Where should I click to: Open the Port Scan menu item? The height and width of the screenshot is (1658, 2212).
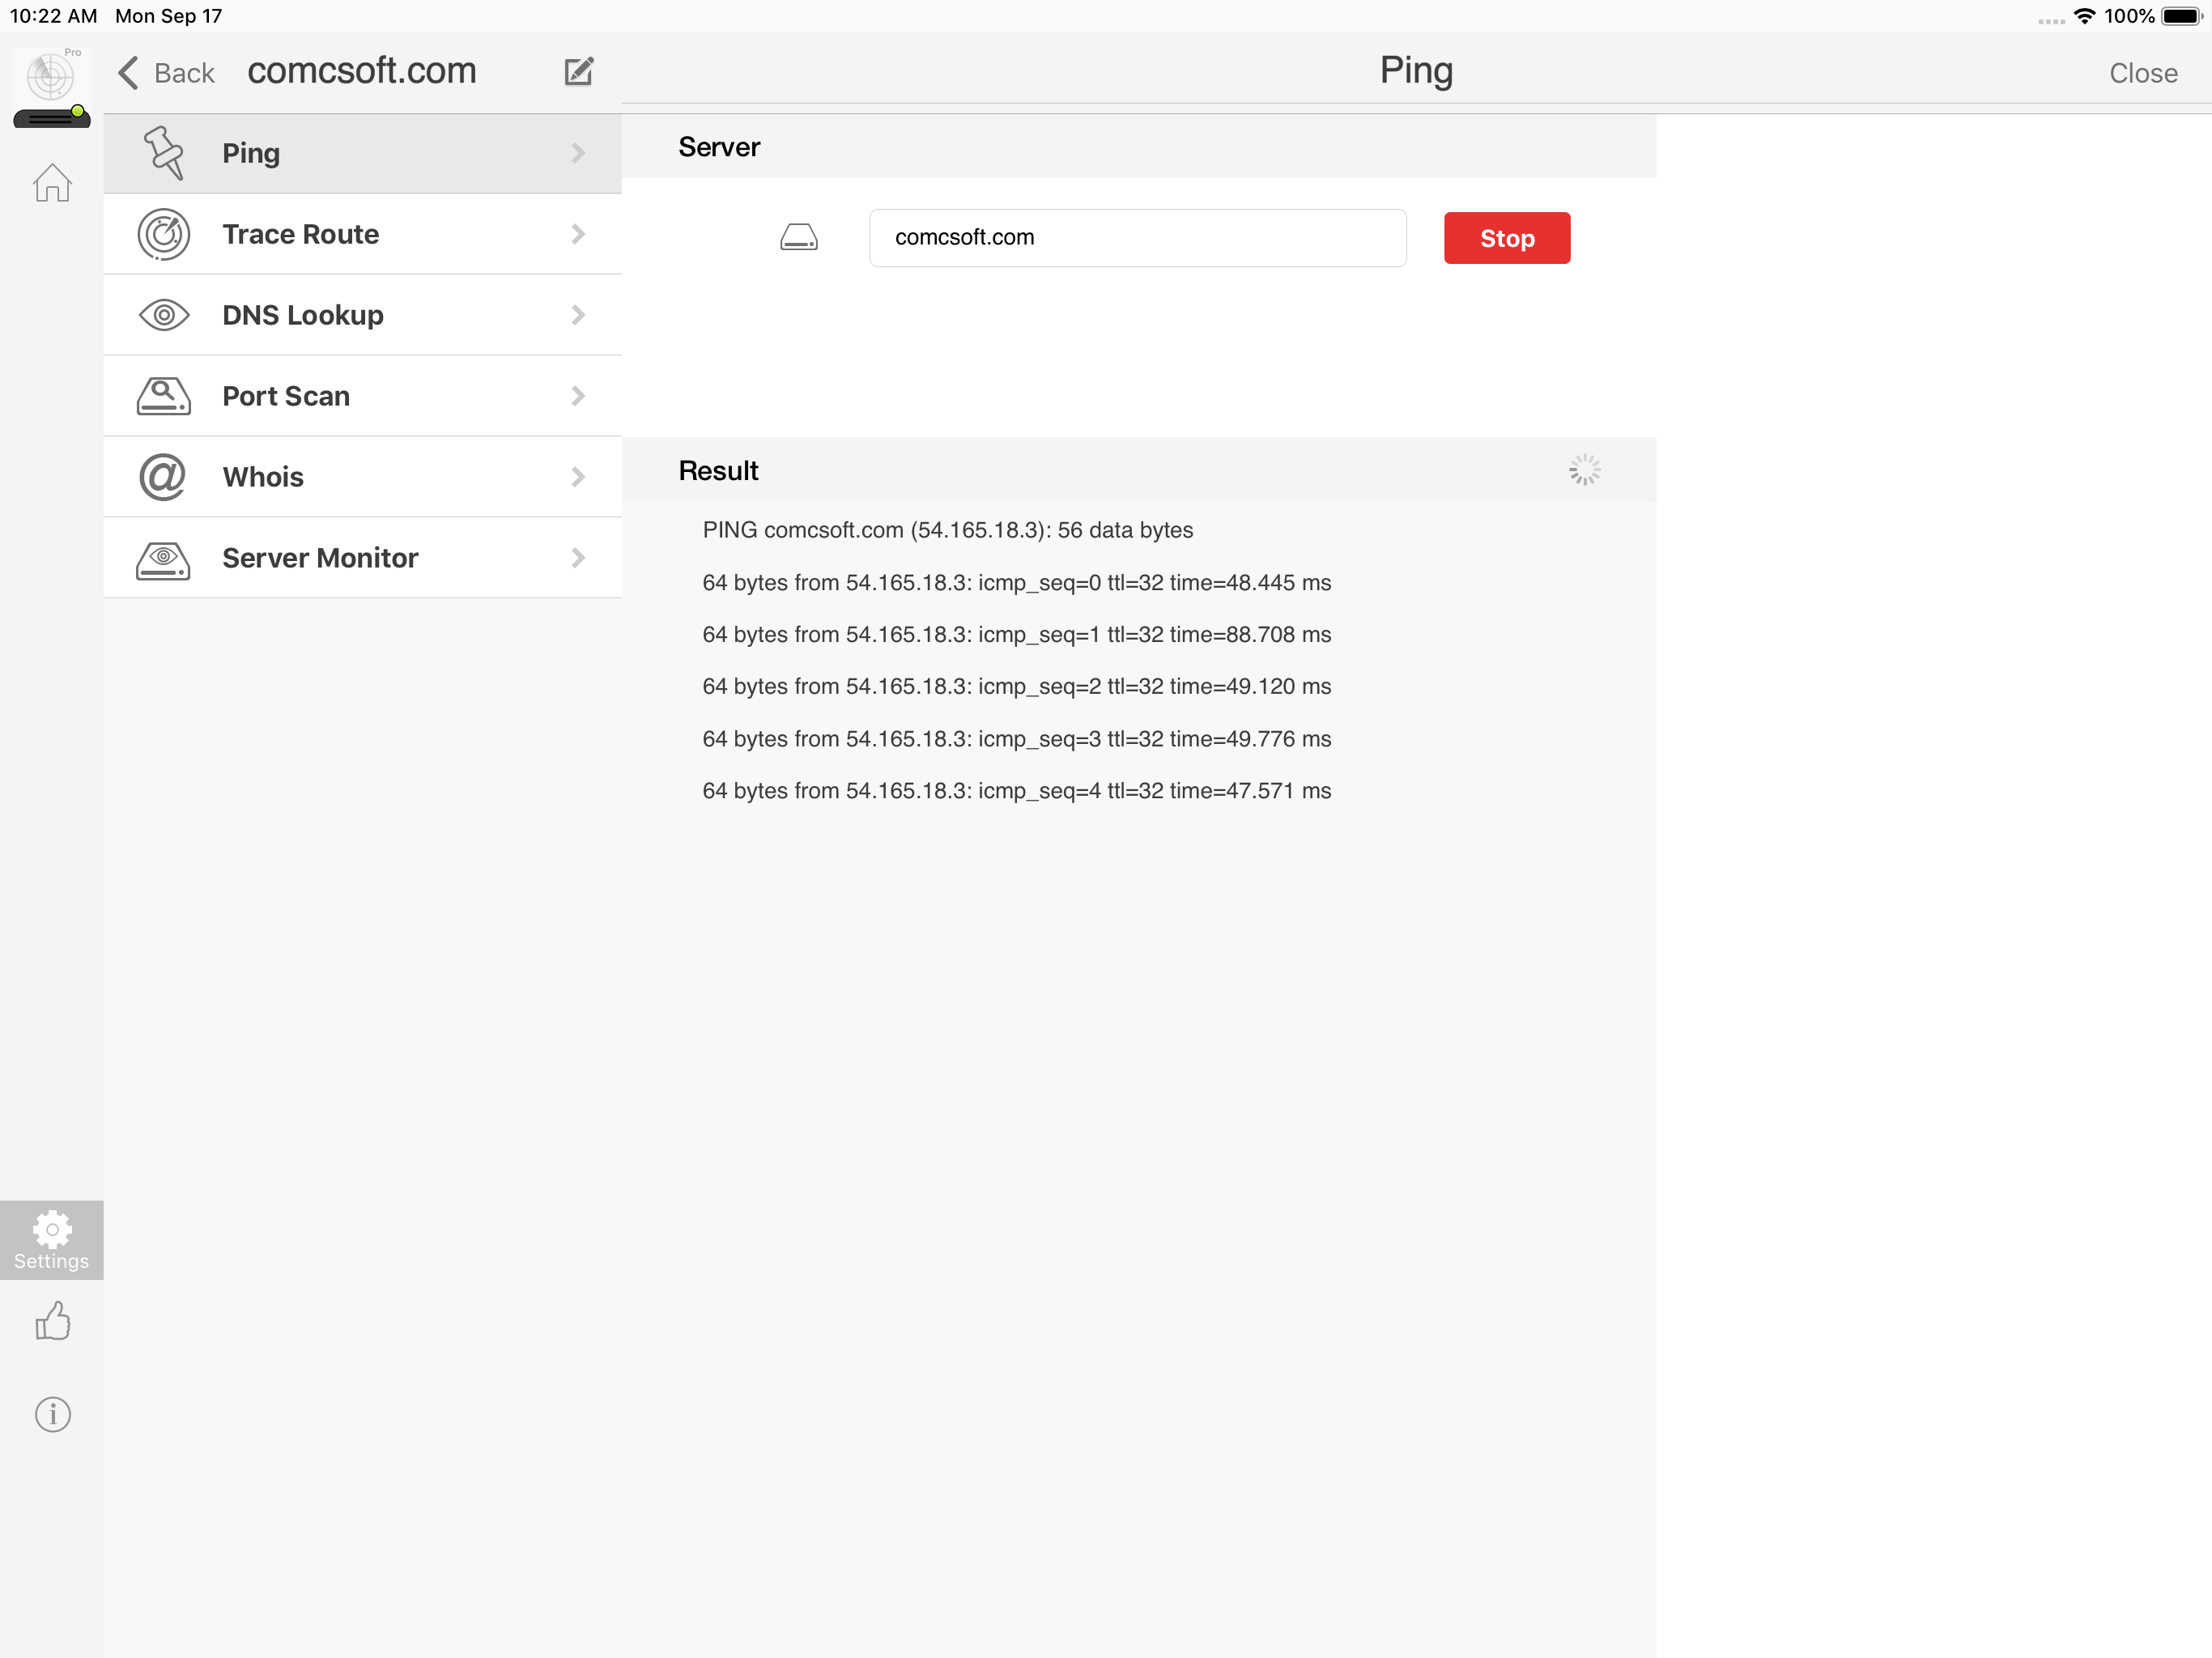(x=286, y=396)
